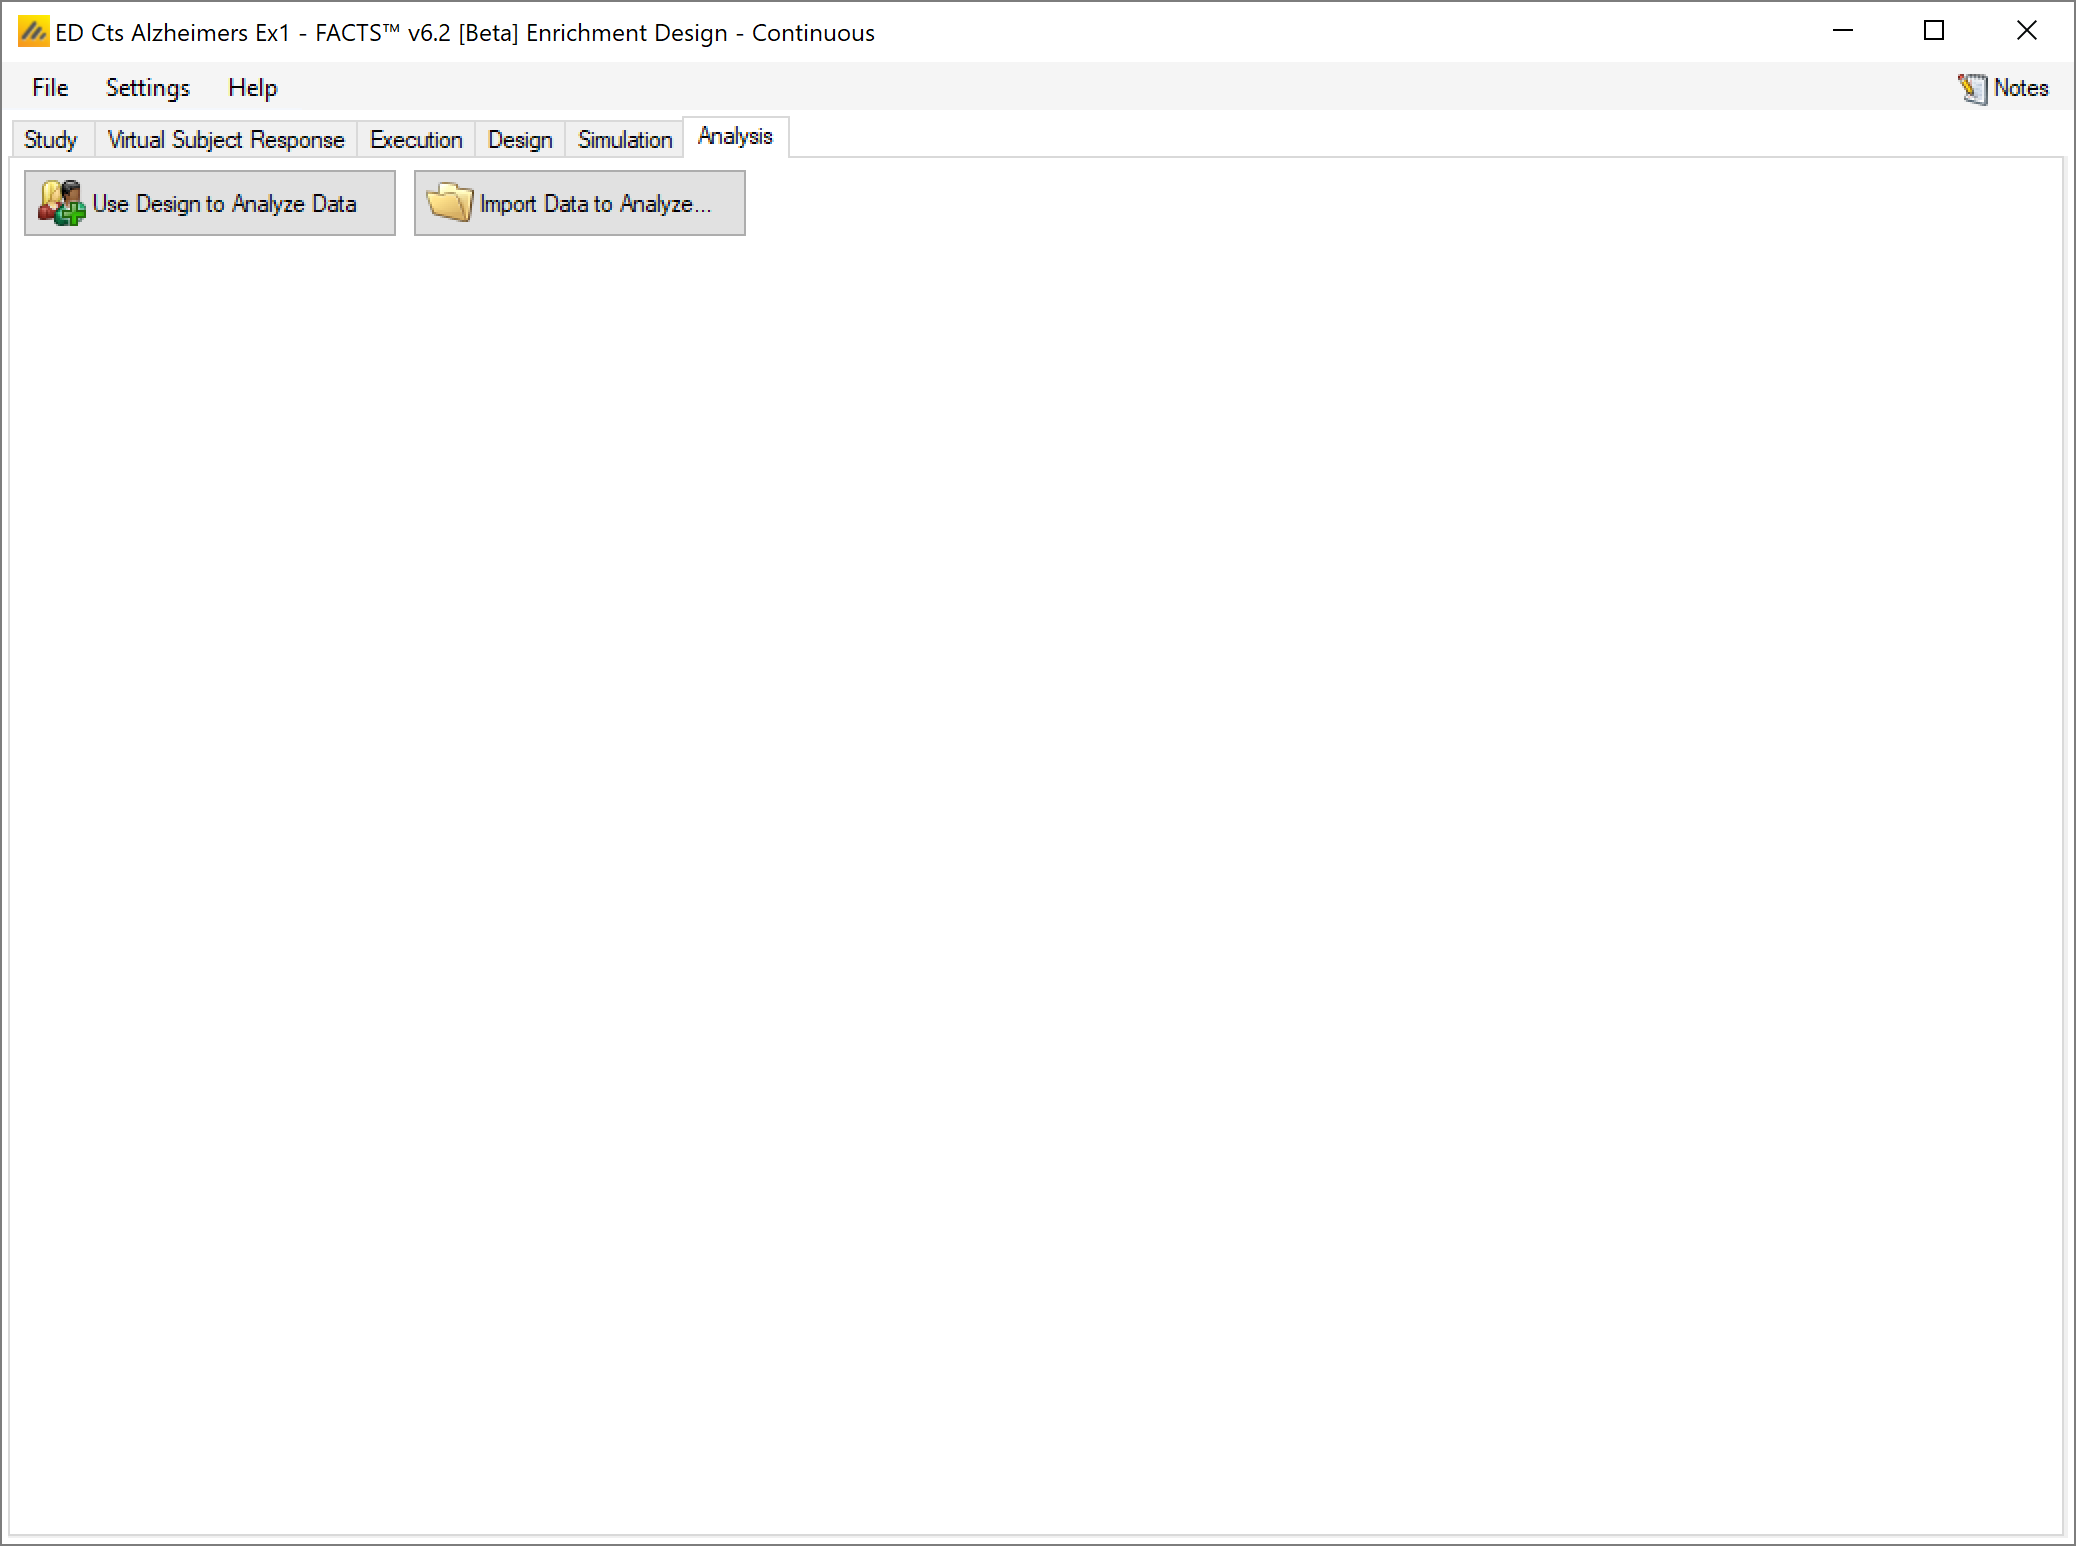Maximize the FACTS window
Image resolution: width=2076 pixels, height=1546 pixels.
point(1934,31)
